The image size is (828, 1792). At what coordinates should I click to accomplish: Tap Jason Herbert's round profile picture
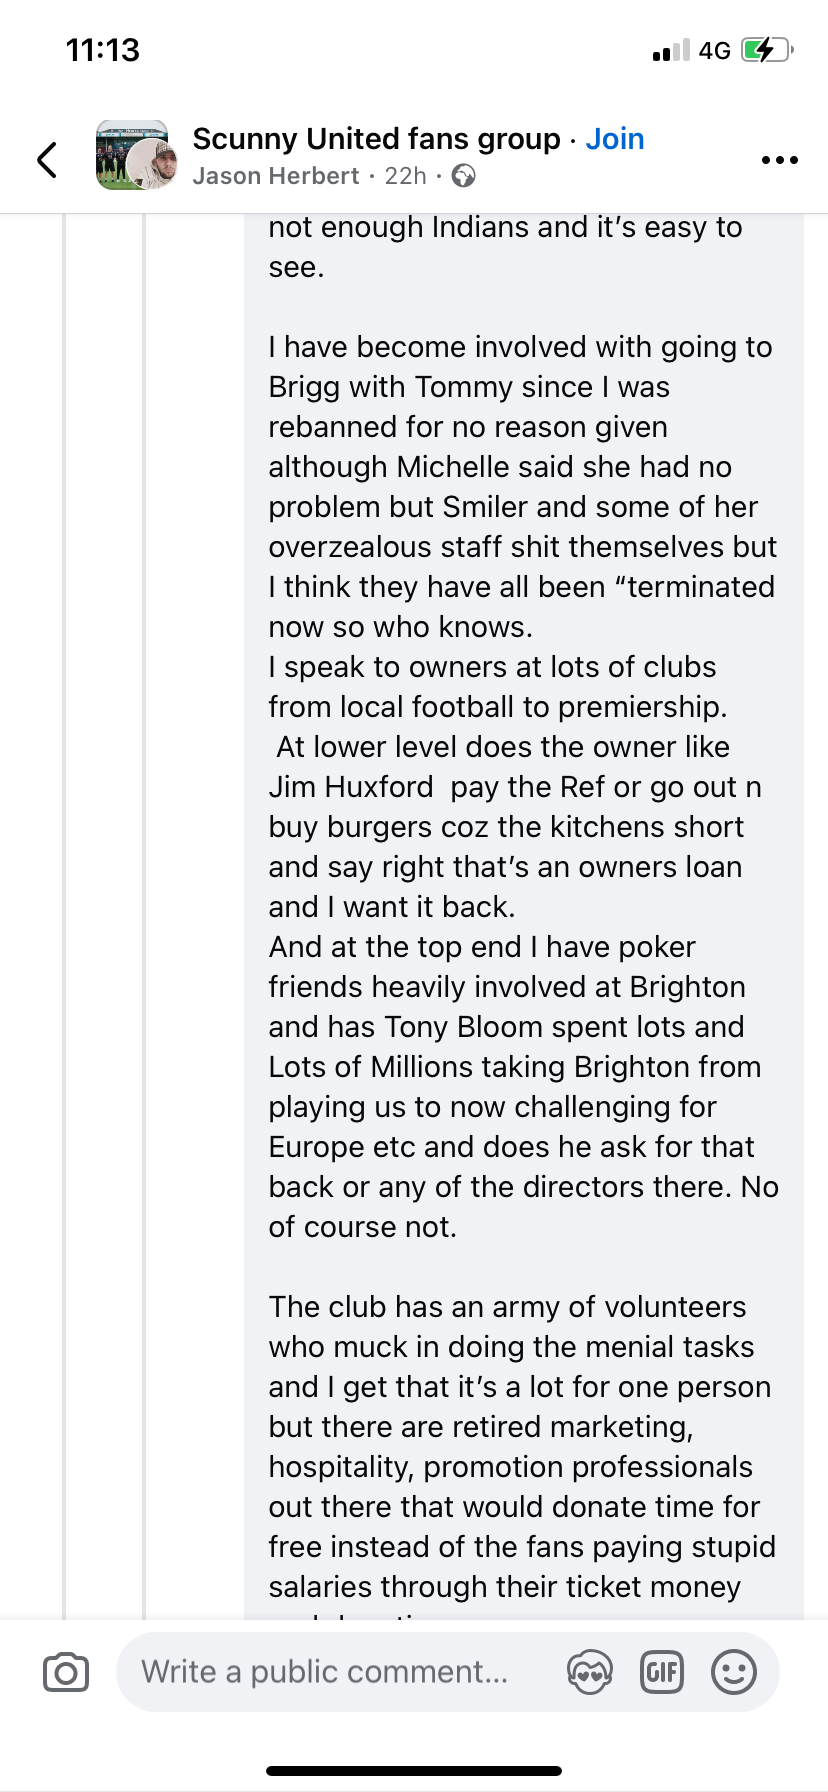pos(154,165)
